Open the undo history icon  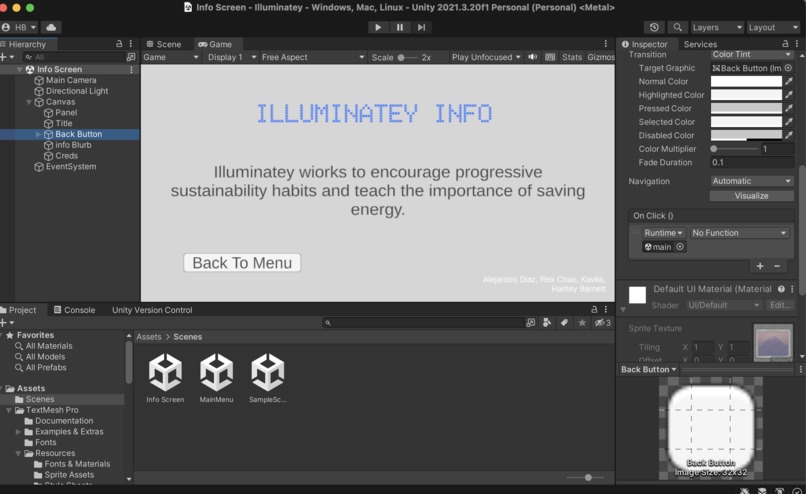(x=654, y=27)
